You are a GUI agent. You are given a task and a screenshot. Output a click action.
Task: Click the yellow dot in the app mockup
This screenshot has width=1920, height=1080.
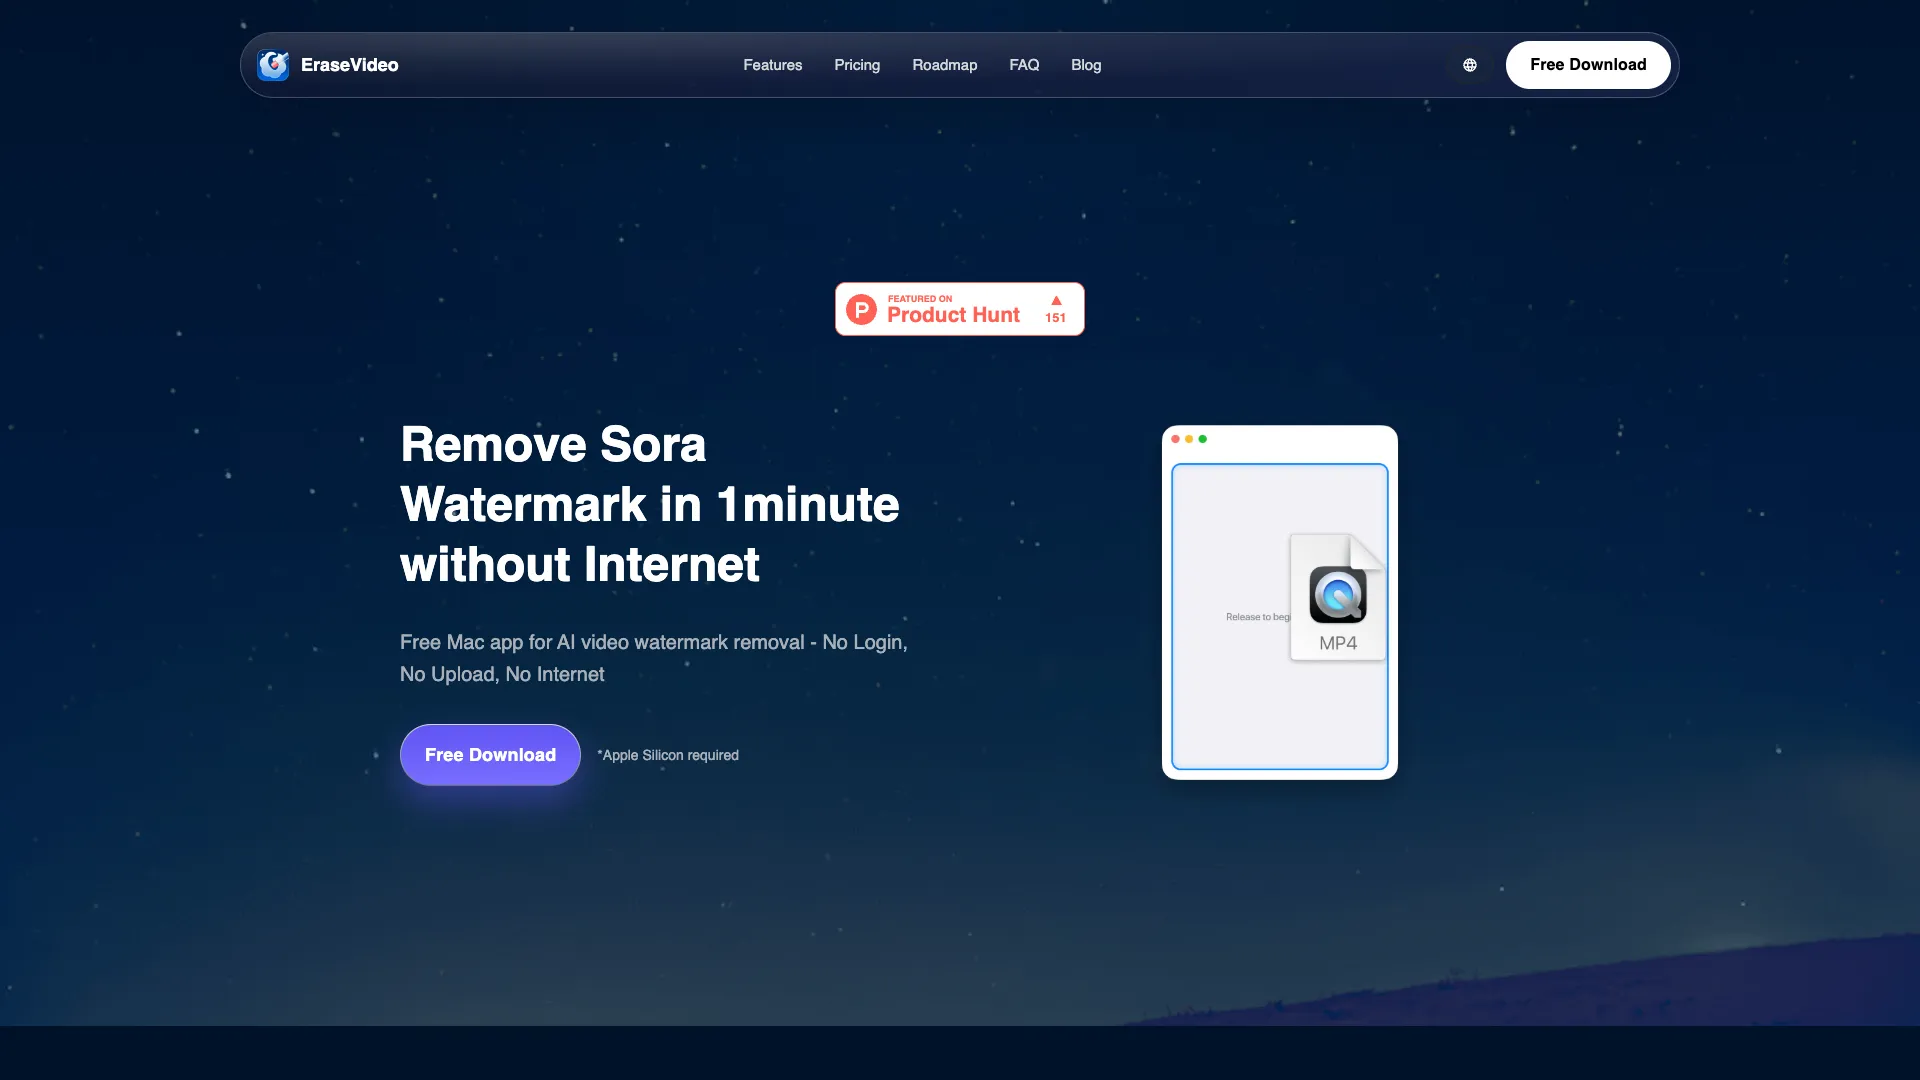[x=1189, y=438]
